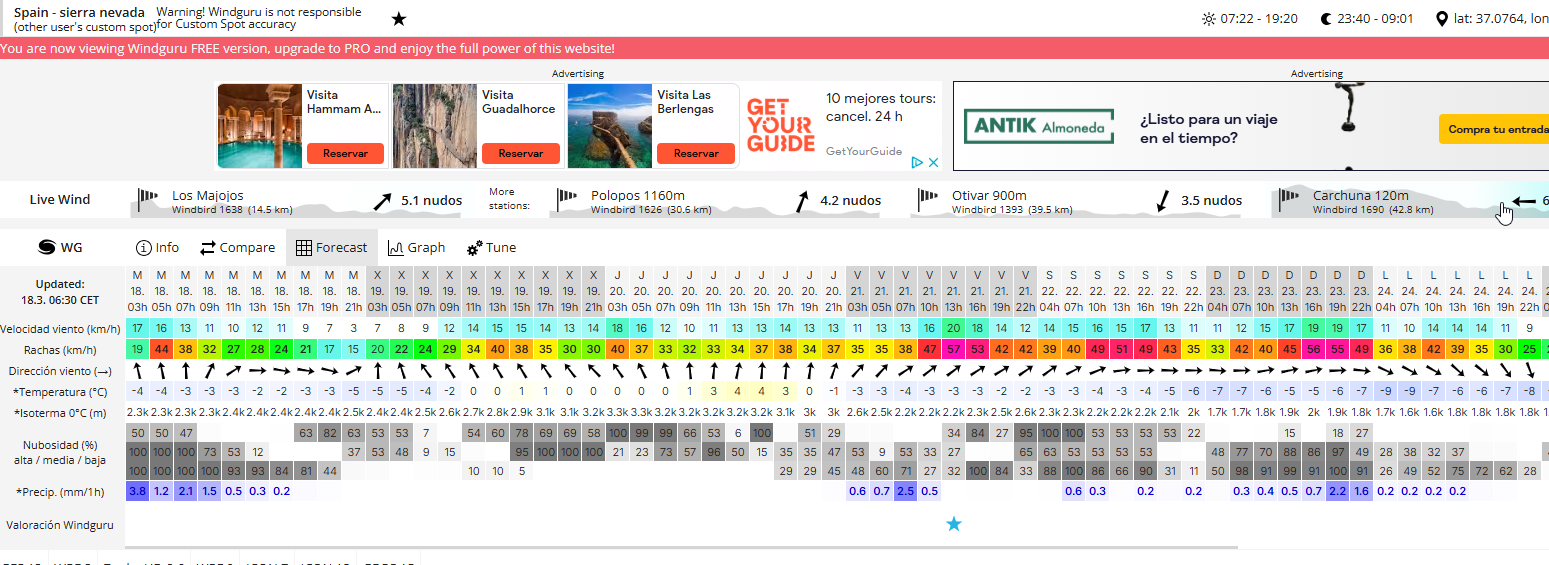Click the Tune gears icon
This screenshot has width=1549, height=565.
(x=475, y=248)
